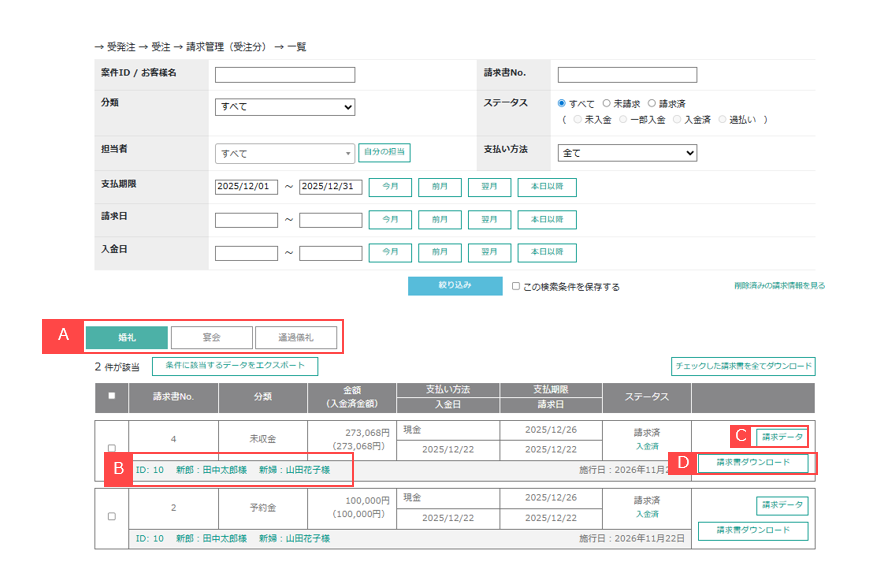
Task: Click the 自分の担当 button
Action: [384, 153]
